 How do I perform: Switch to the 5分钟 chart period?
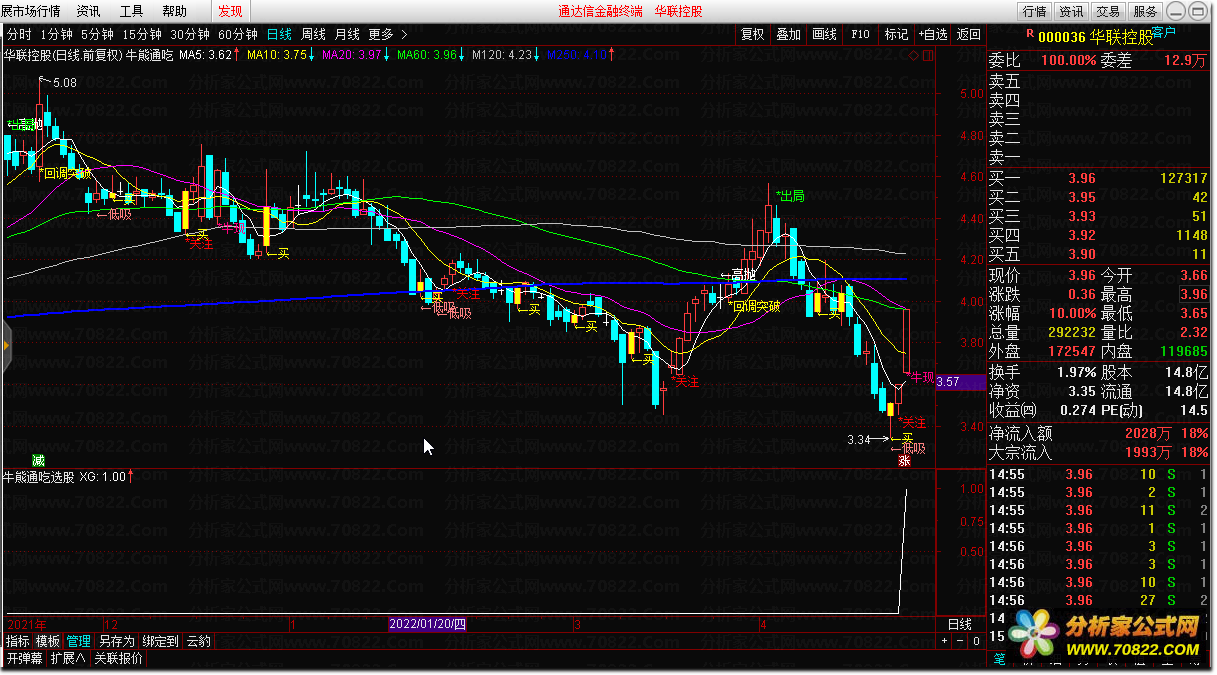pos(99,34)
